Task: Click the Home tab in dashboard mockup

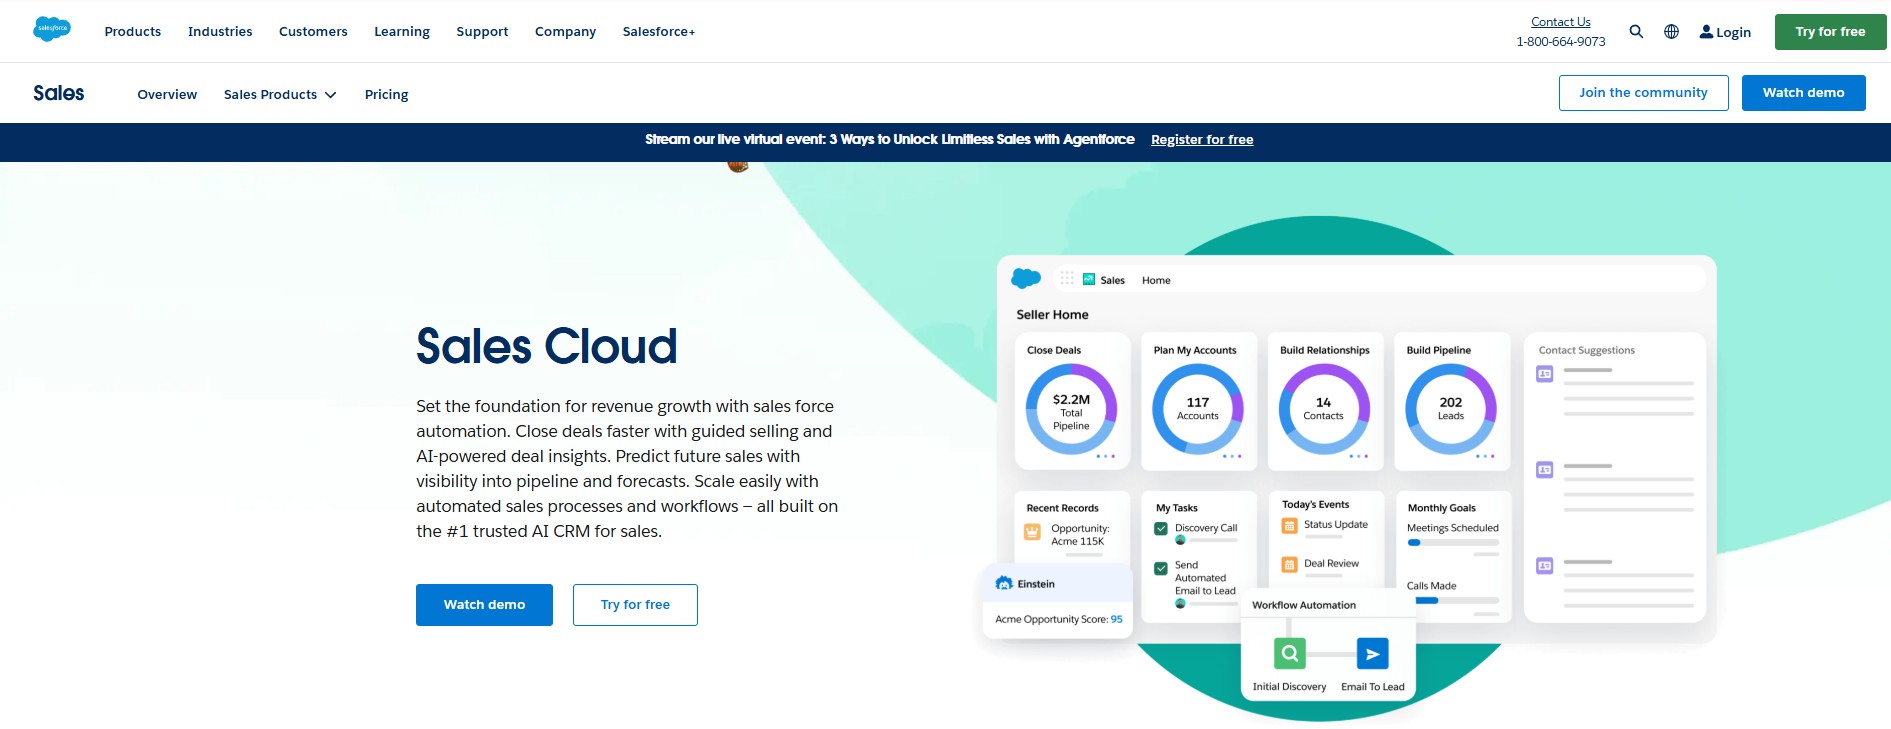Action: click(1156, 280)
